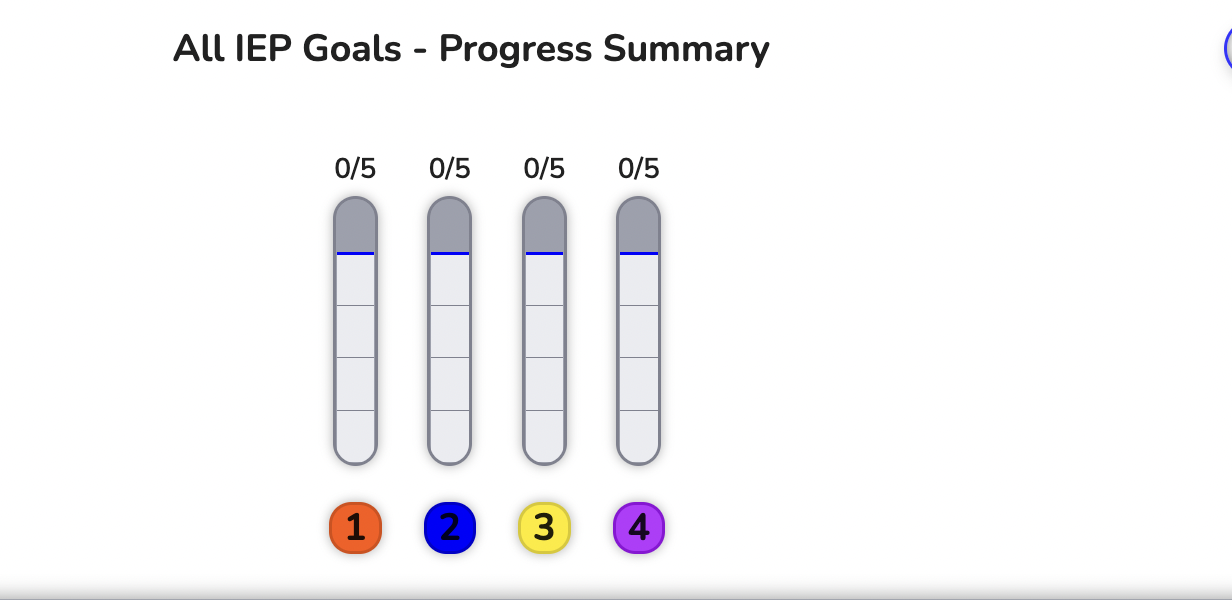
Task: Click the blue-outlined circular button at top-right edge
Action: [1228, 49]
